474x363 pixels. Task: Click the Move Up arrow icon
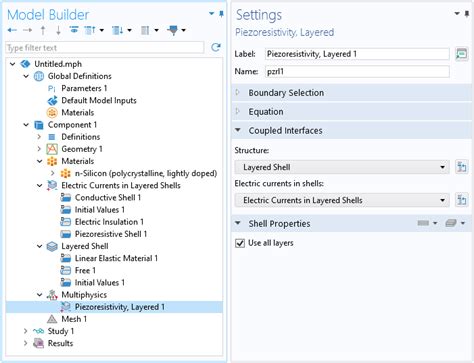coord(43,30)
